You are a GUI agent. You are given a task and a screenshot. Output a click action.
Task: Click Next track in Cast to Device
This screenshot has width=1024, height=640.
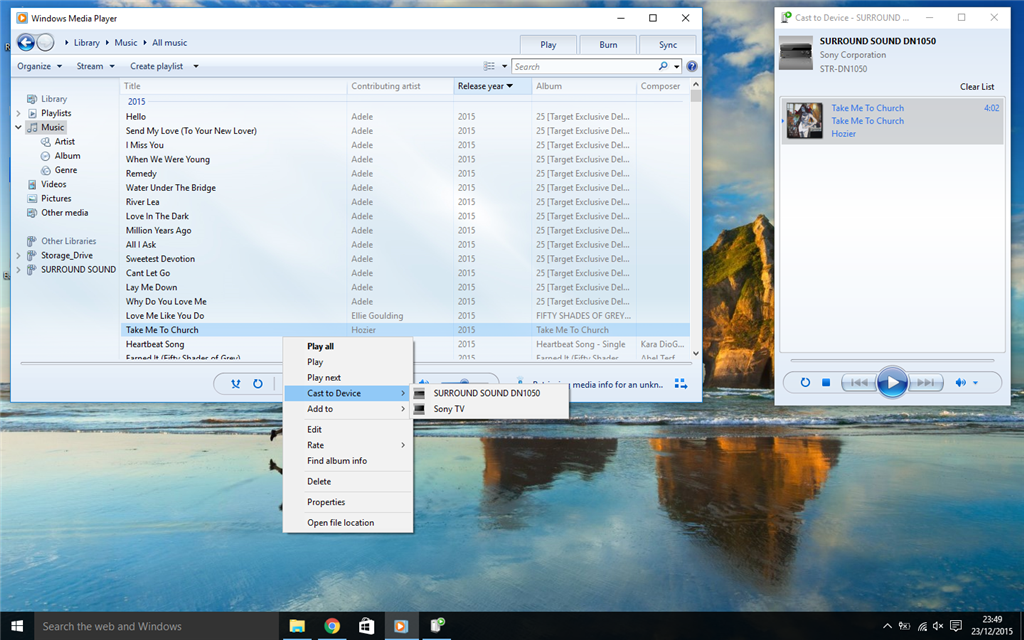click(925, 382)
